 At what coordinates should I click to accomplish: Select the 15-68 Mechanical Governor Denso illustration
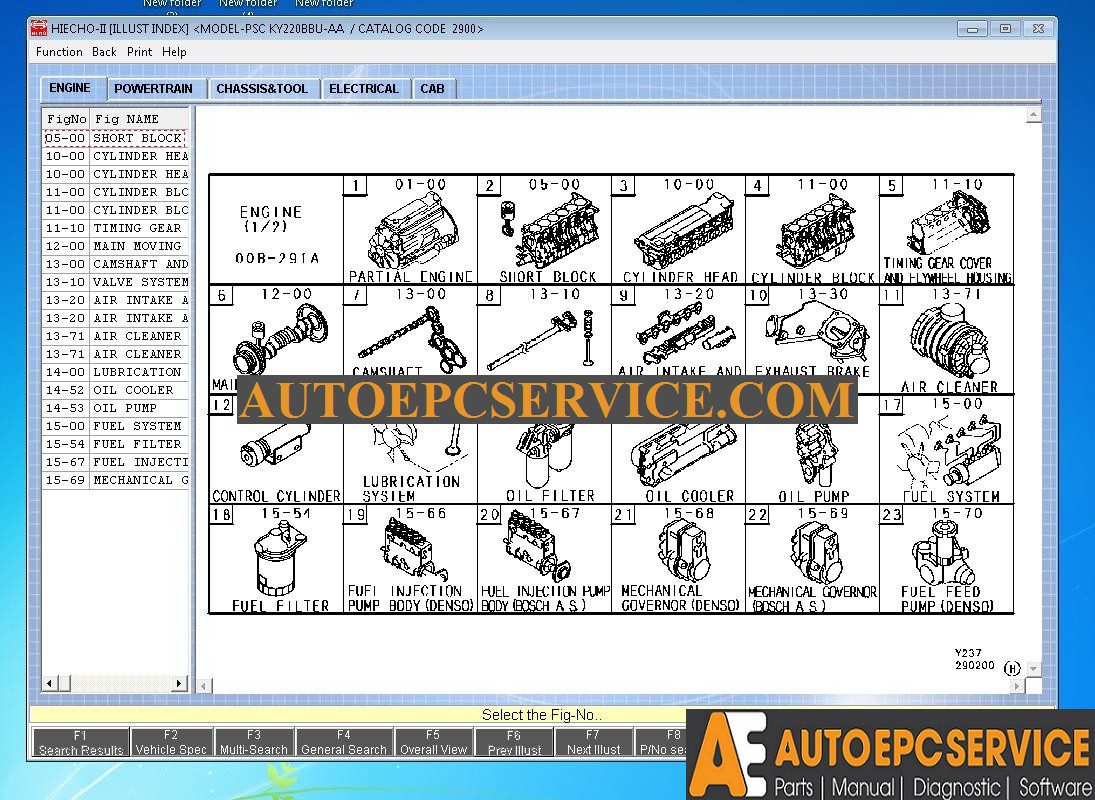pos(678,559)
